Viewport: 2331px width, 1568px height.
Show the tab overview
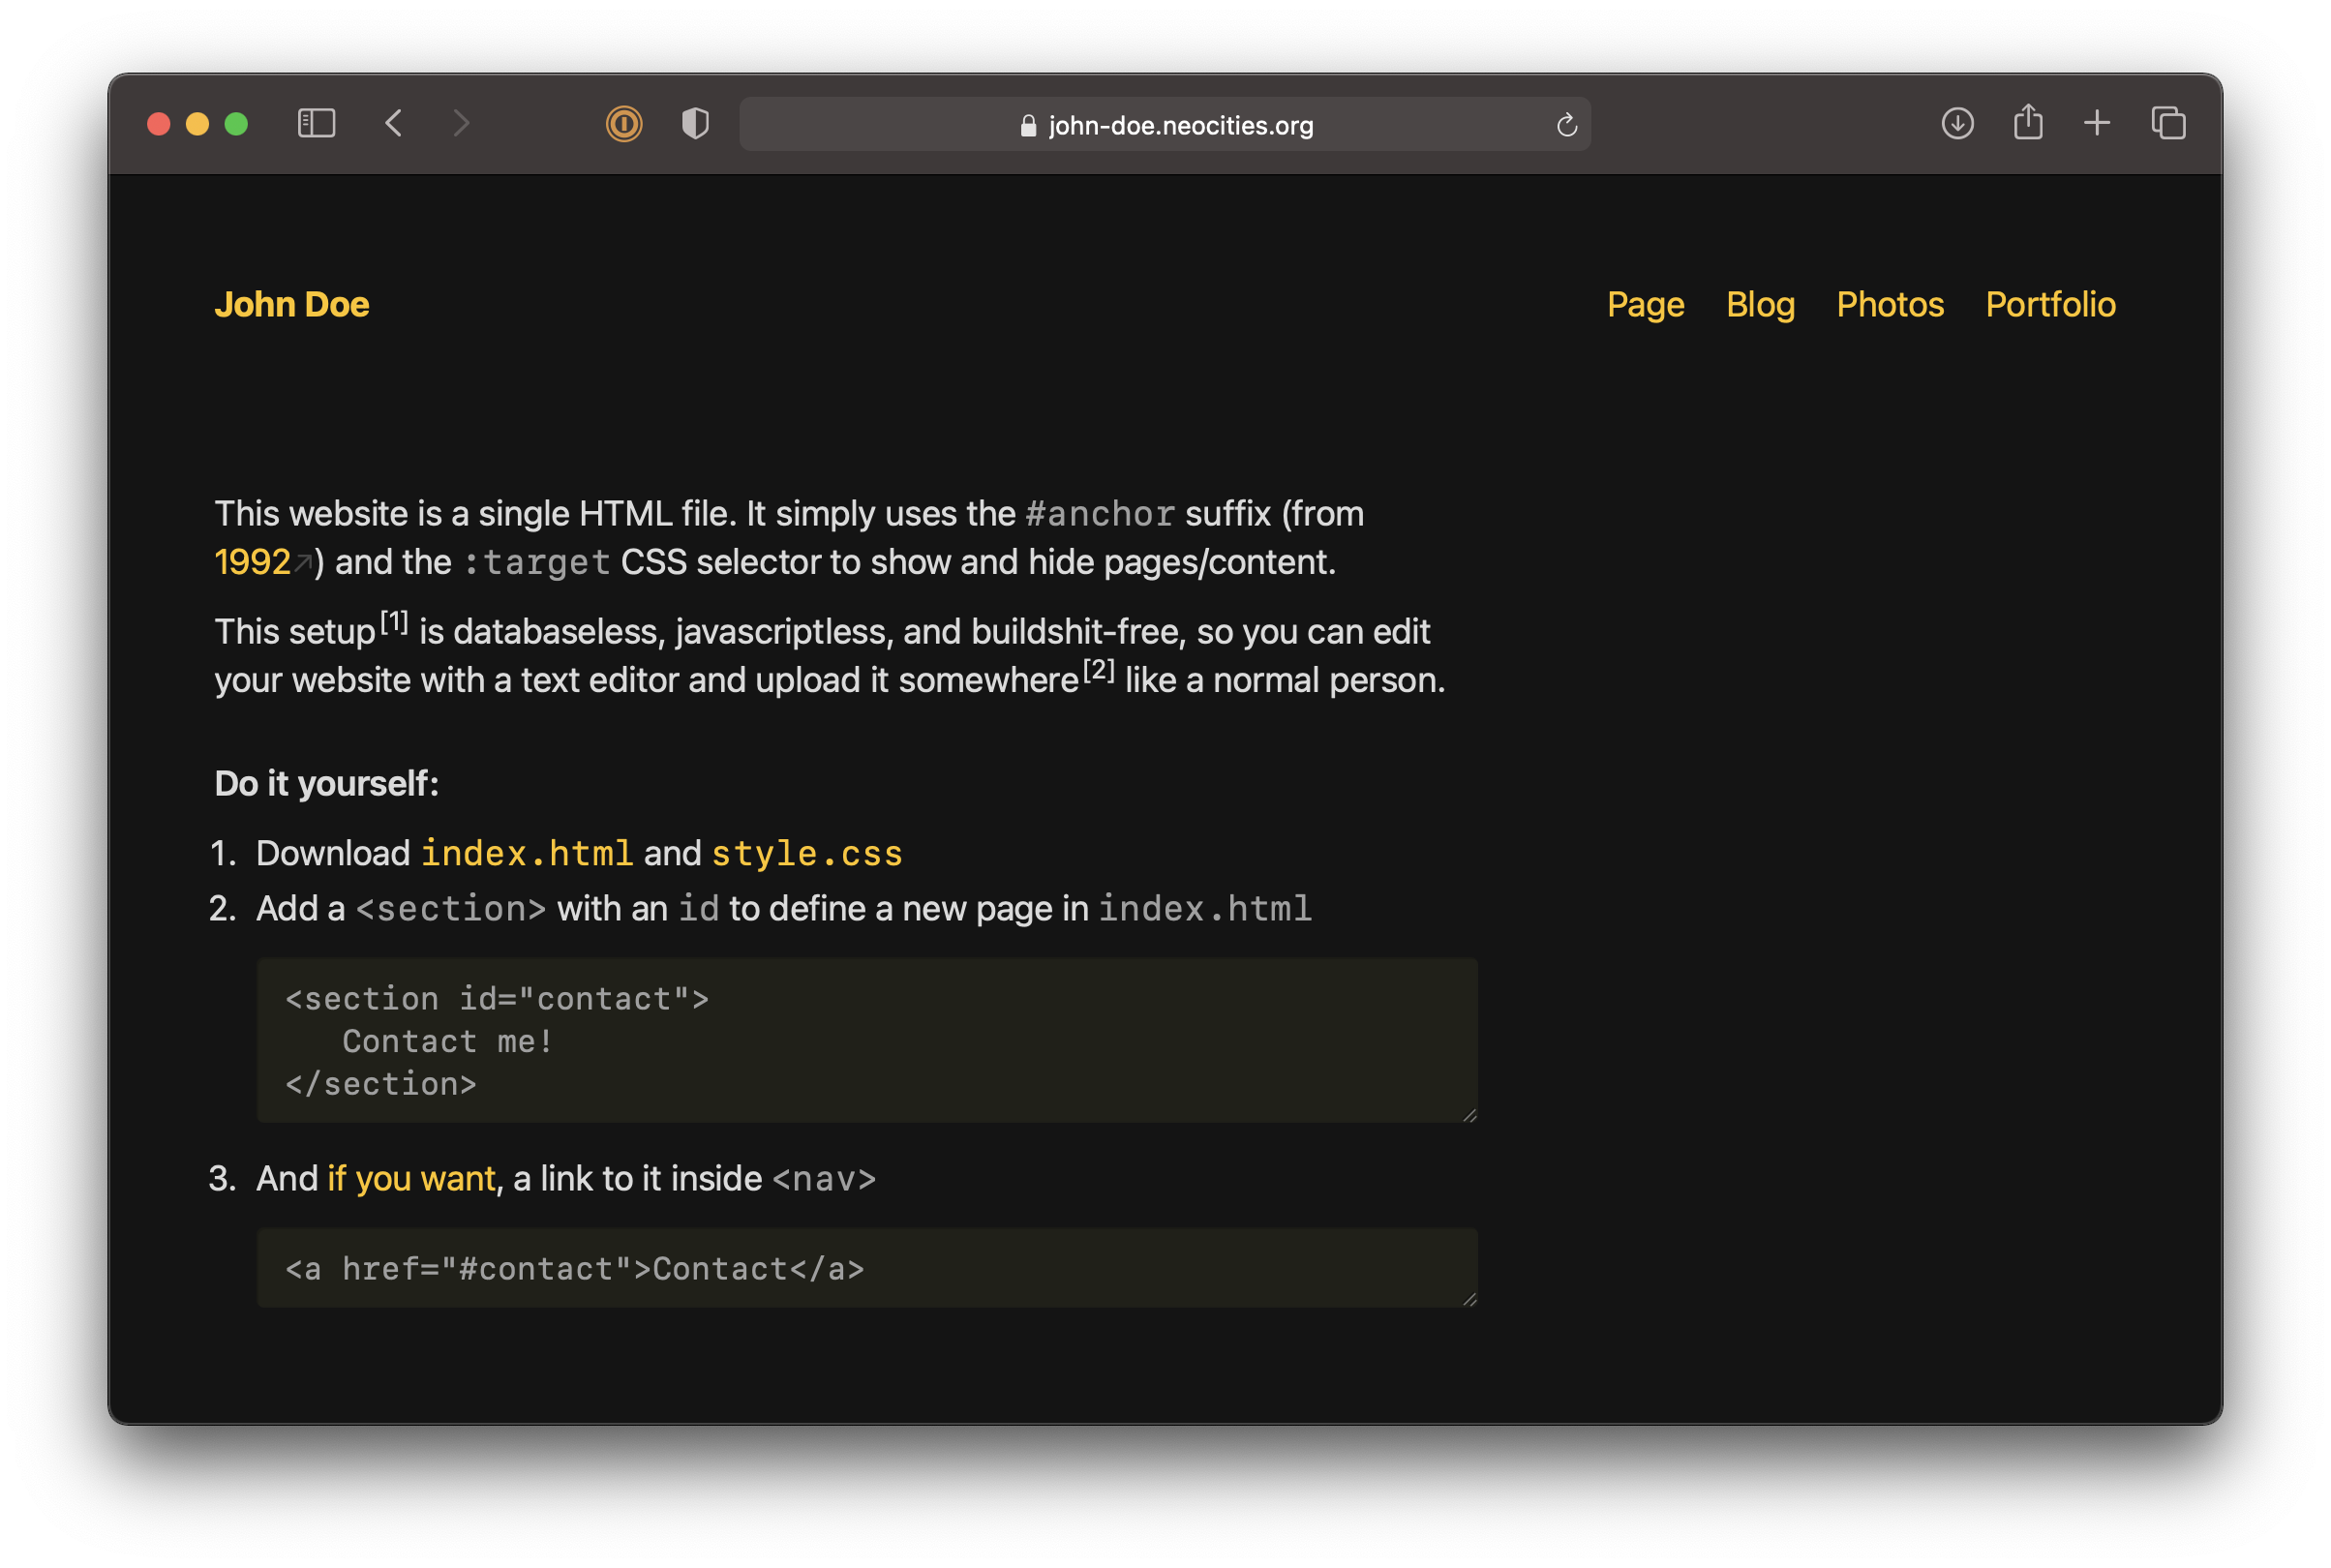2168,123
